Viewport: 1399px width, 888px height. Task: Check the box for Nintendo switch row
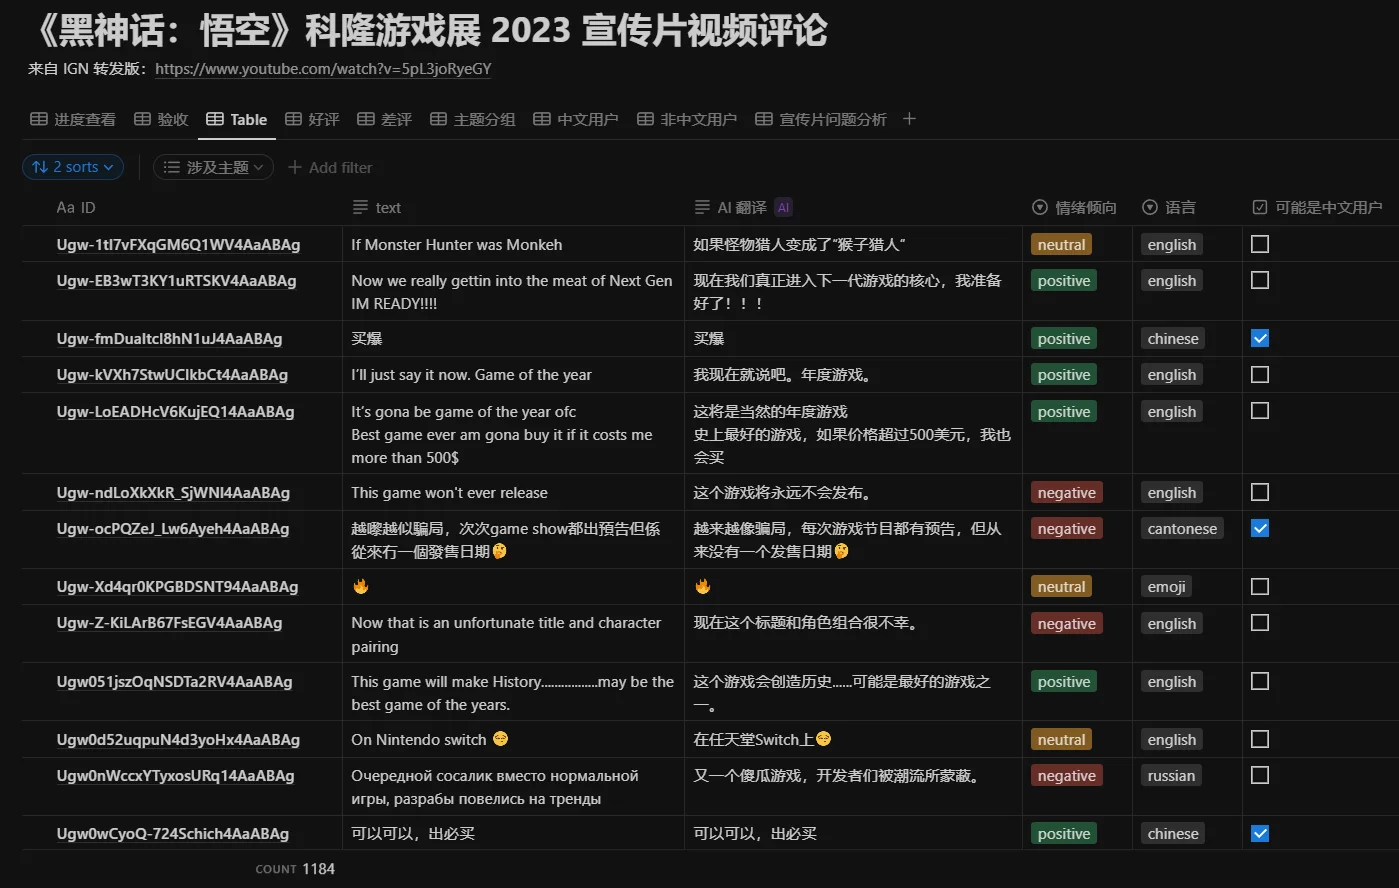pos(1260,739)
